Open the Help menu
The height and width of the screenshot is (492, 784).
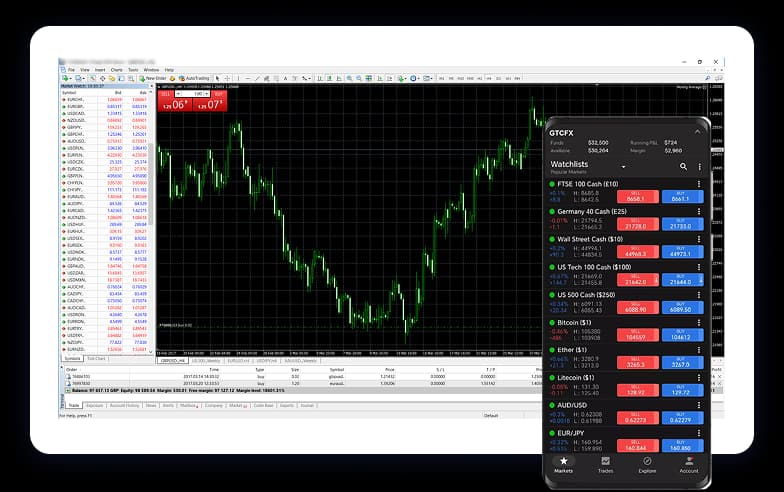(169, 70)
